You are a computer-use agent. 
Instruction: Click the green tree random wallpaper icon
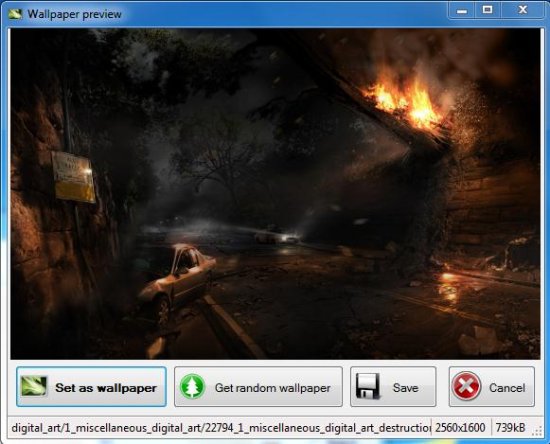[192, 386]
